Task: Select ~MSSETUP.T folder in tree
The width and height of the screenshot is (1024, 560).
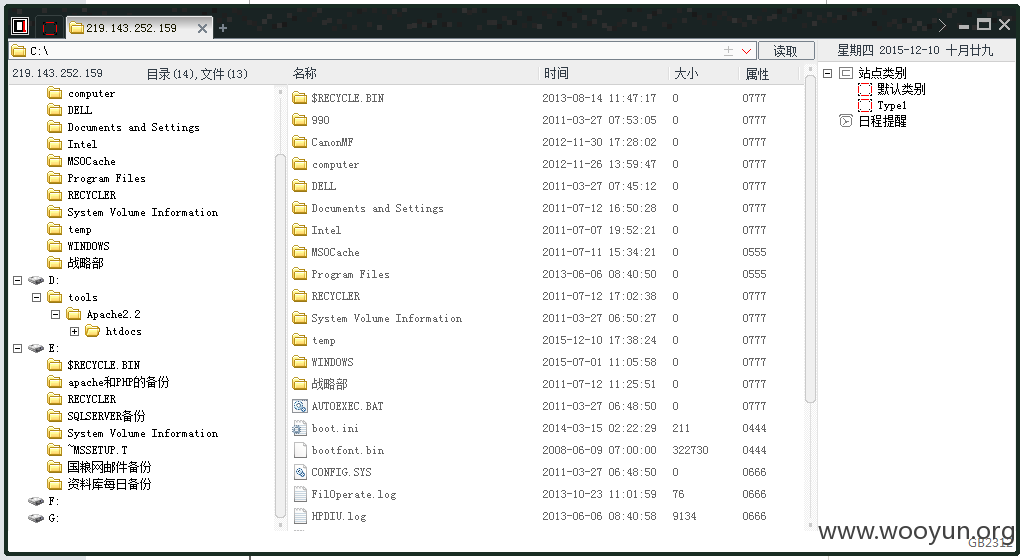Action: click(97, 450)
